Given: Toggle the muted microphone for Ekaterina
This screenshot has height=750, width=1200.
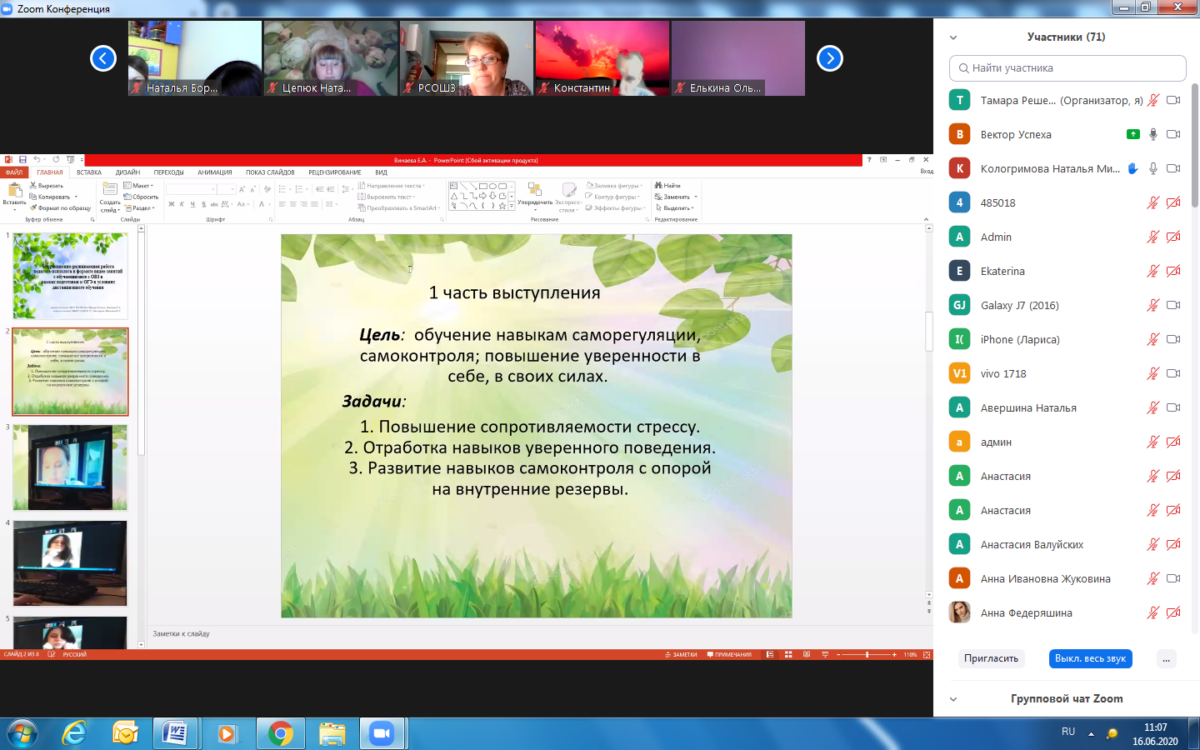Looking at the screenshot, I should click(x=1153, y=271).
